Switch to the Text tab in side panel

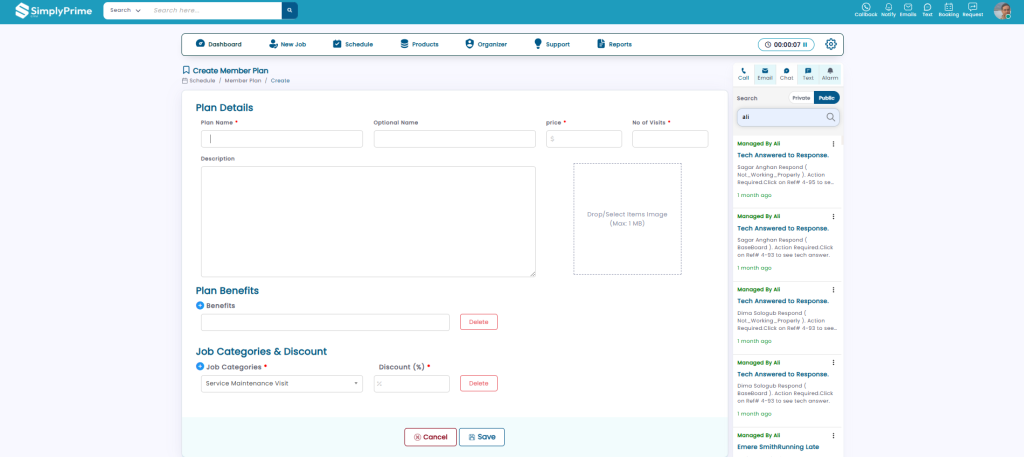808,74
